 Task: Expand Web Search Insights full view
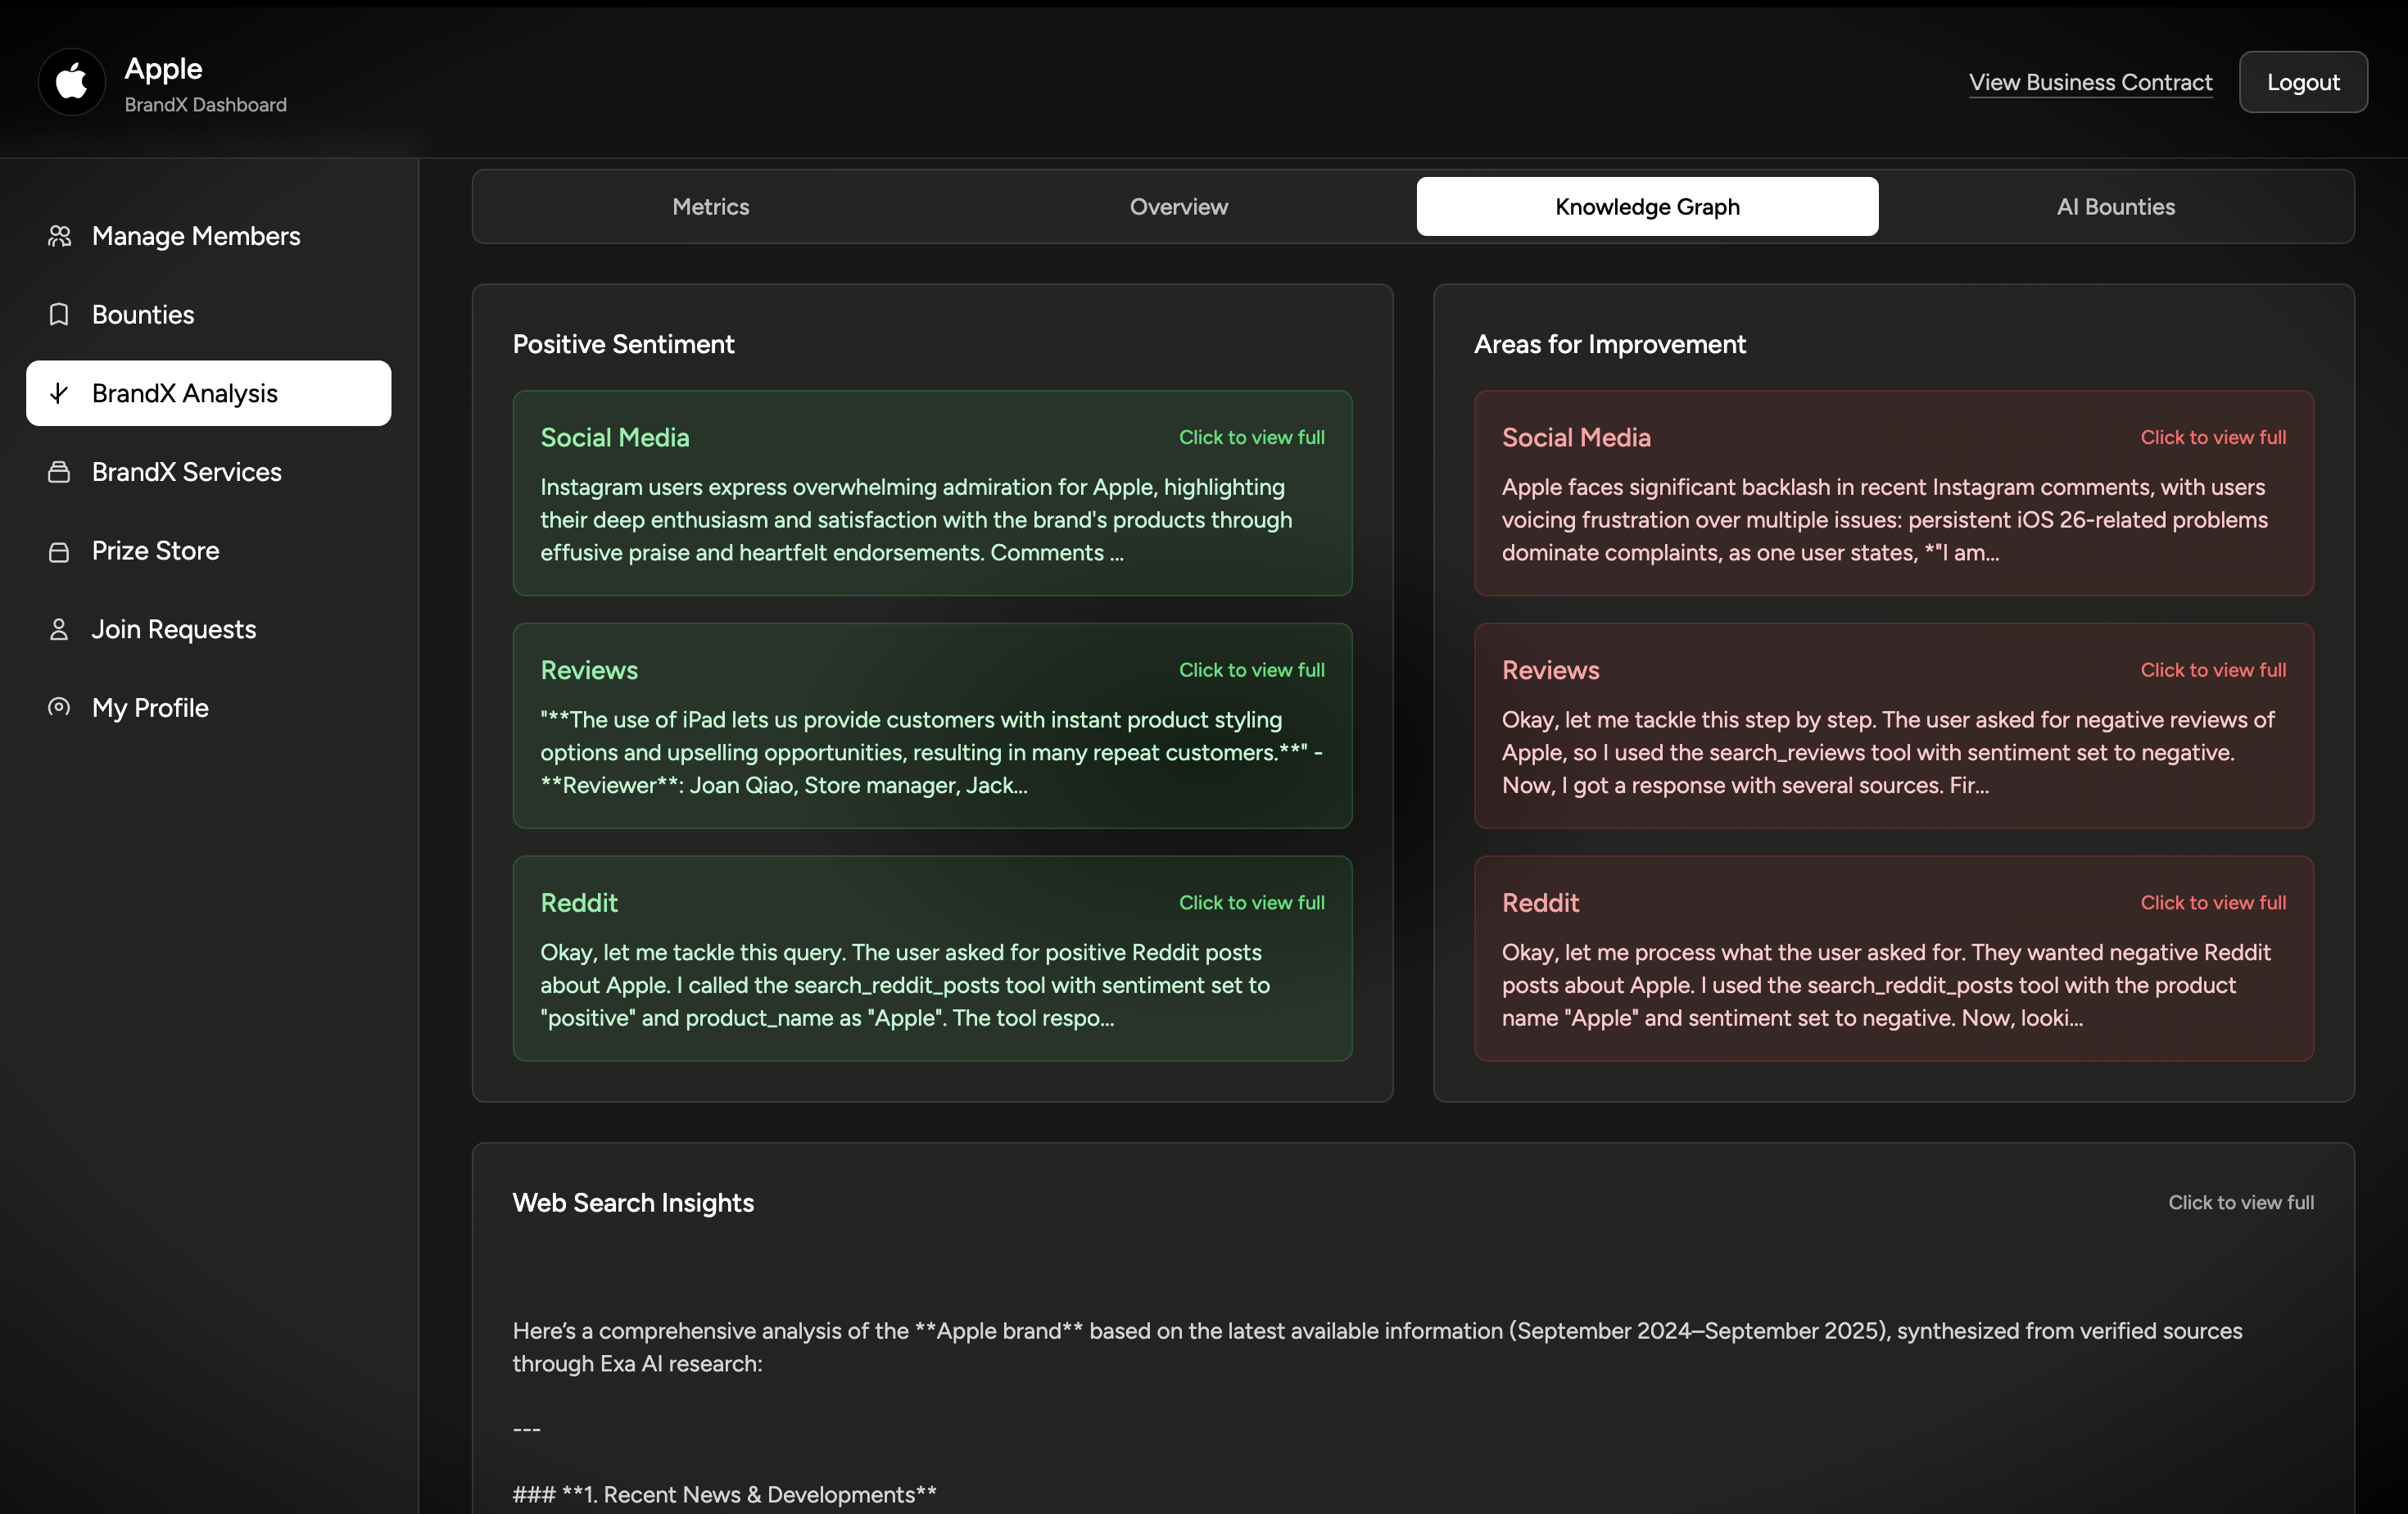coord(2240,1203)
